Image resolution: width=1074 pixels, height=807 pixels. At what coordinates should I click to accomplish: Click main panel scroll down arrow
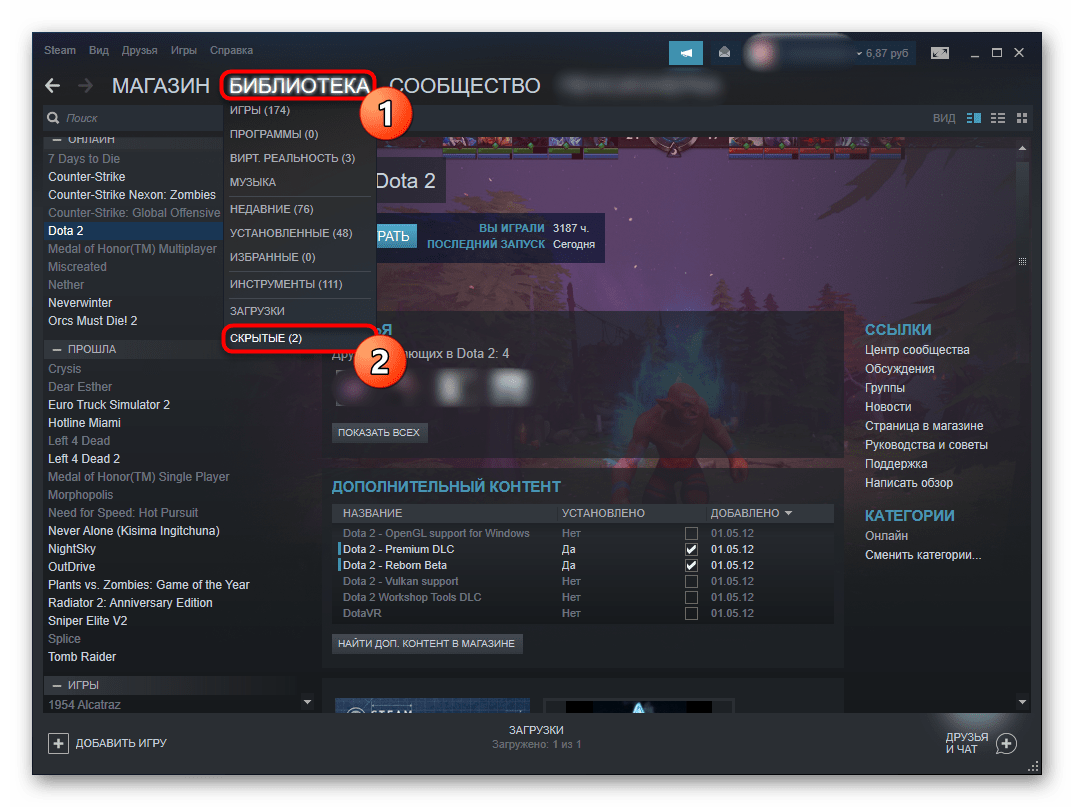[1022, 702]
